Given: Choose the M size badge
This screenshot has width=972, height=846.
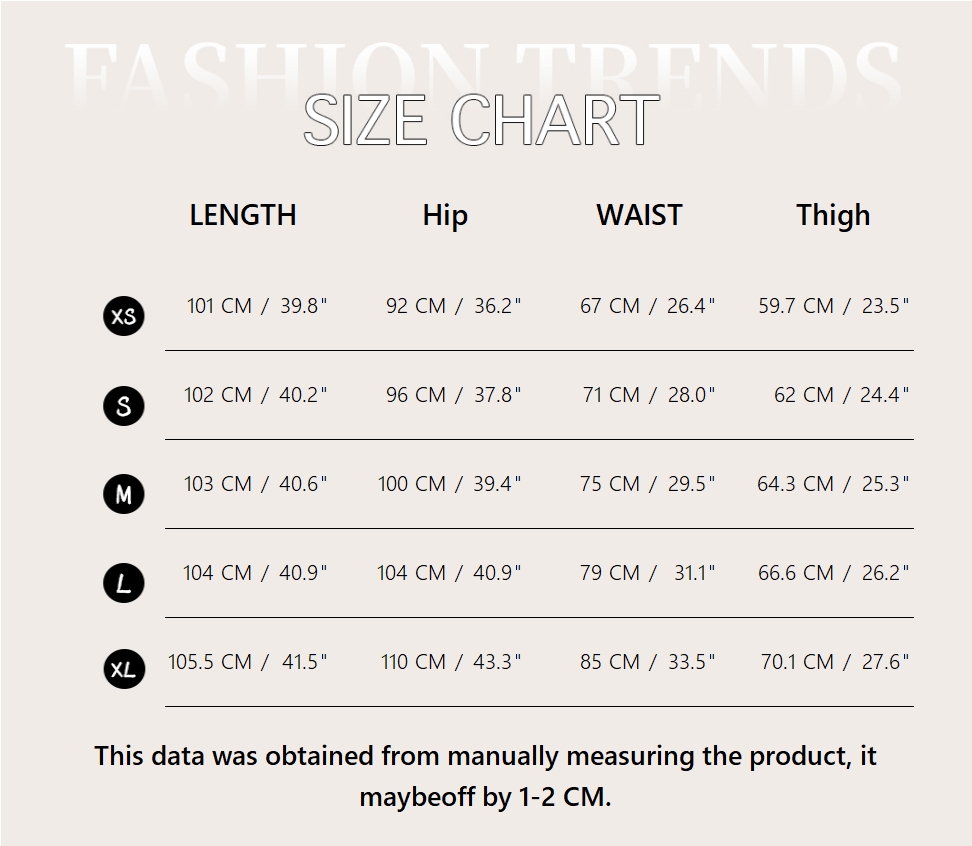Looking at the screenshot, I should click(124, 494).
